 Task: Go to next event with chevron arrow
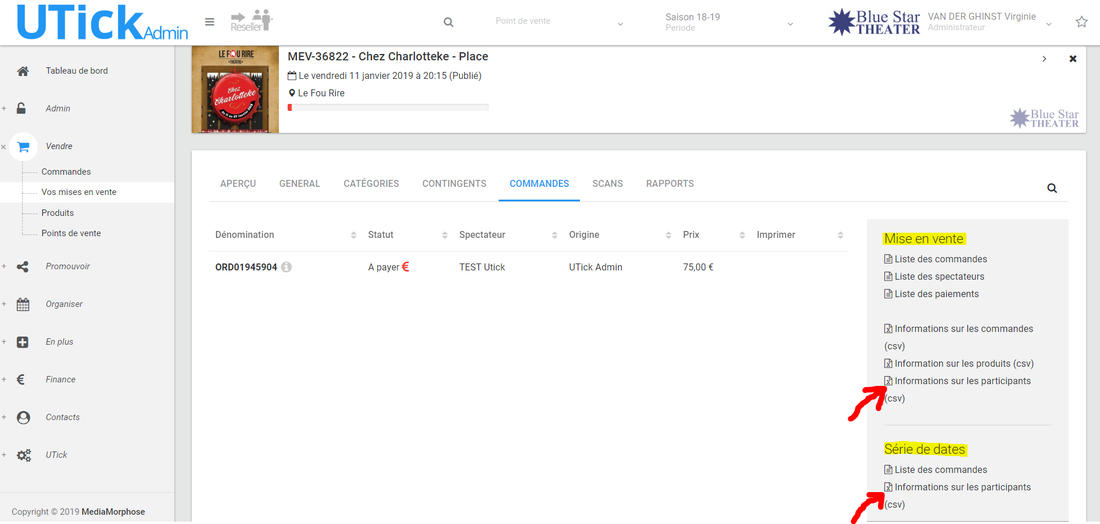(x=1044, y=59)
